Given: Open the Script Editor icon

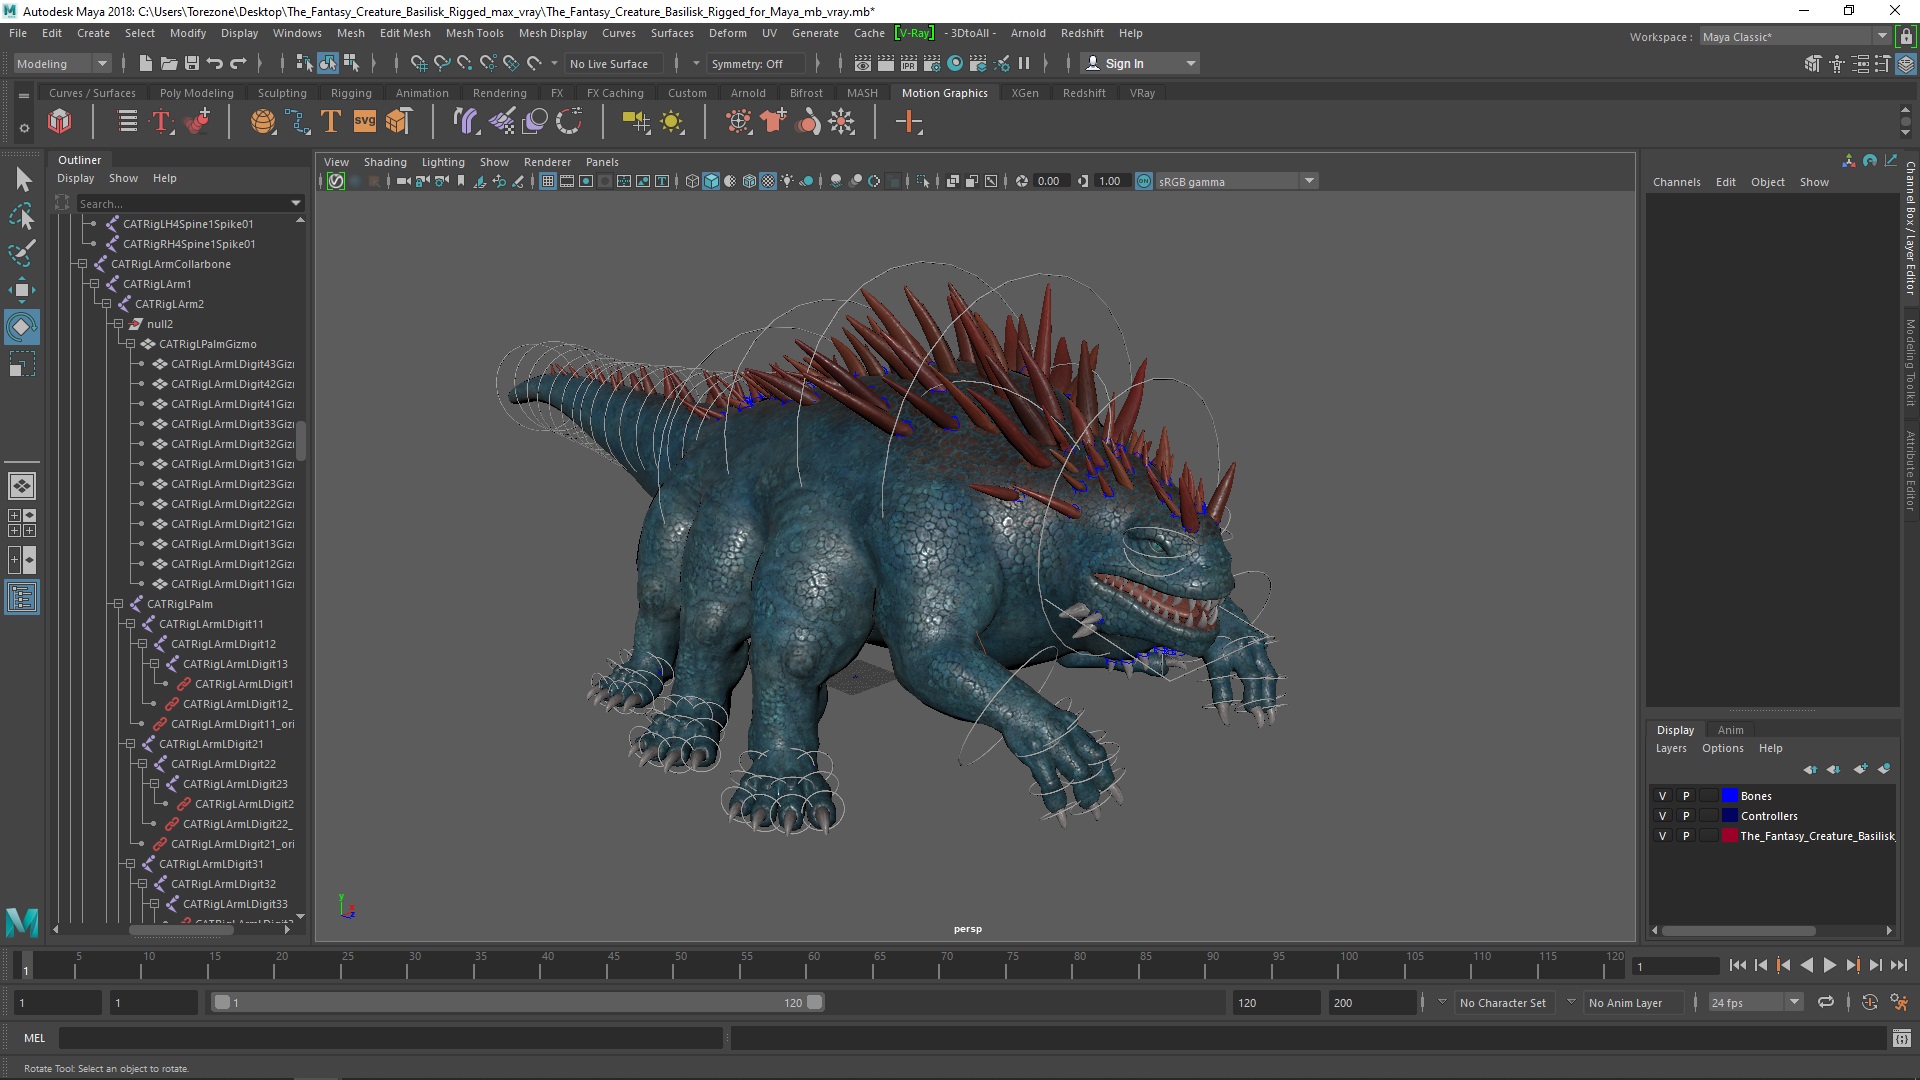Looking at the screenshot, I should (1902, 1038).
